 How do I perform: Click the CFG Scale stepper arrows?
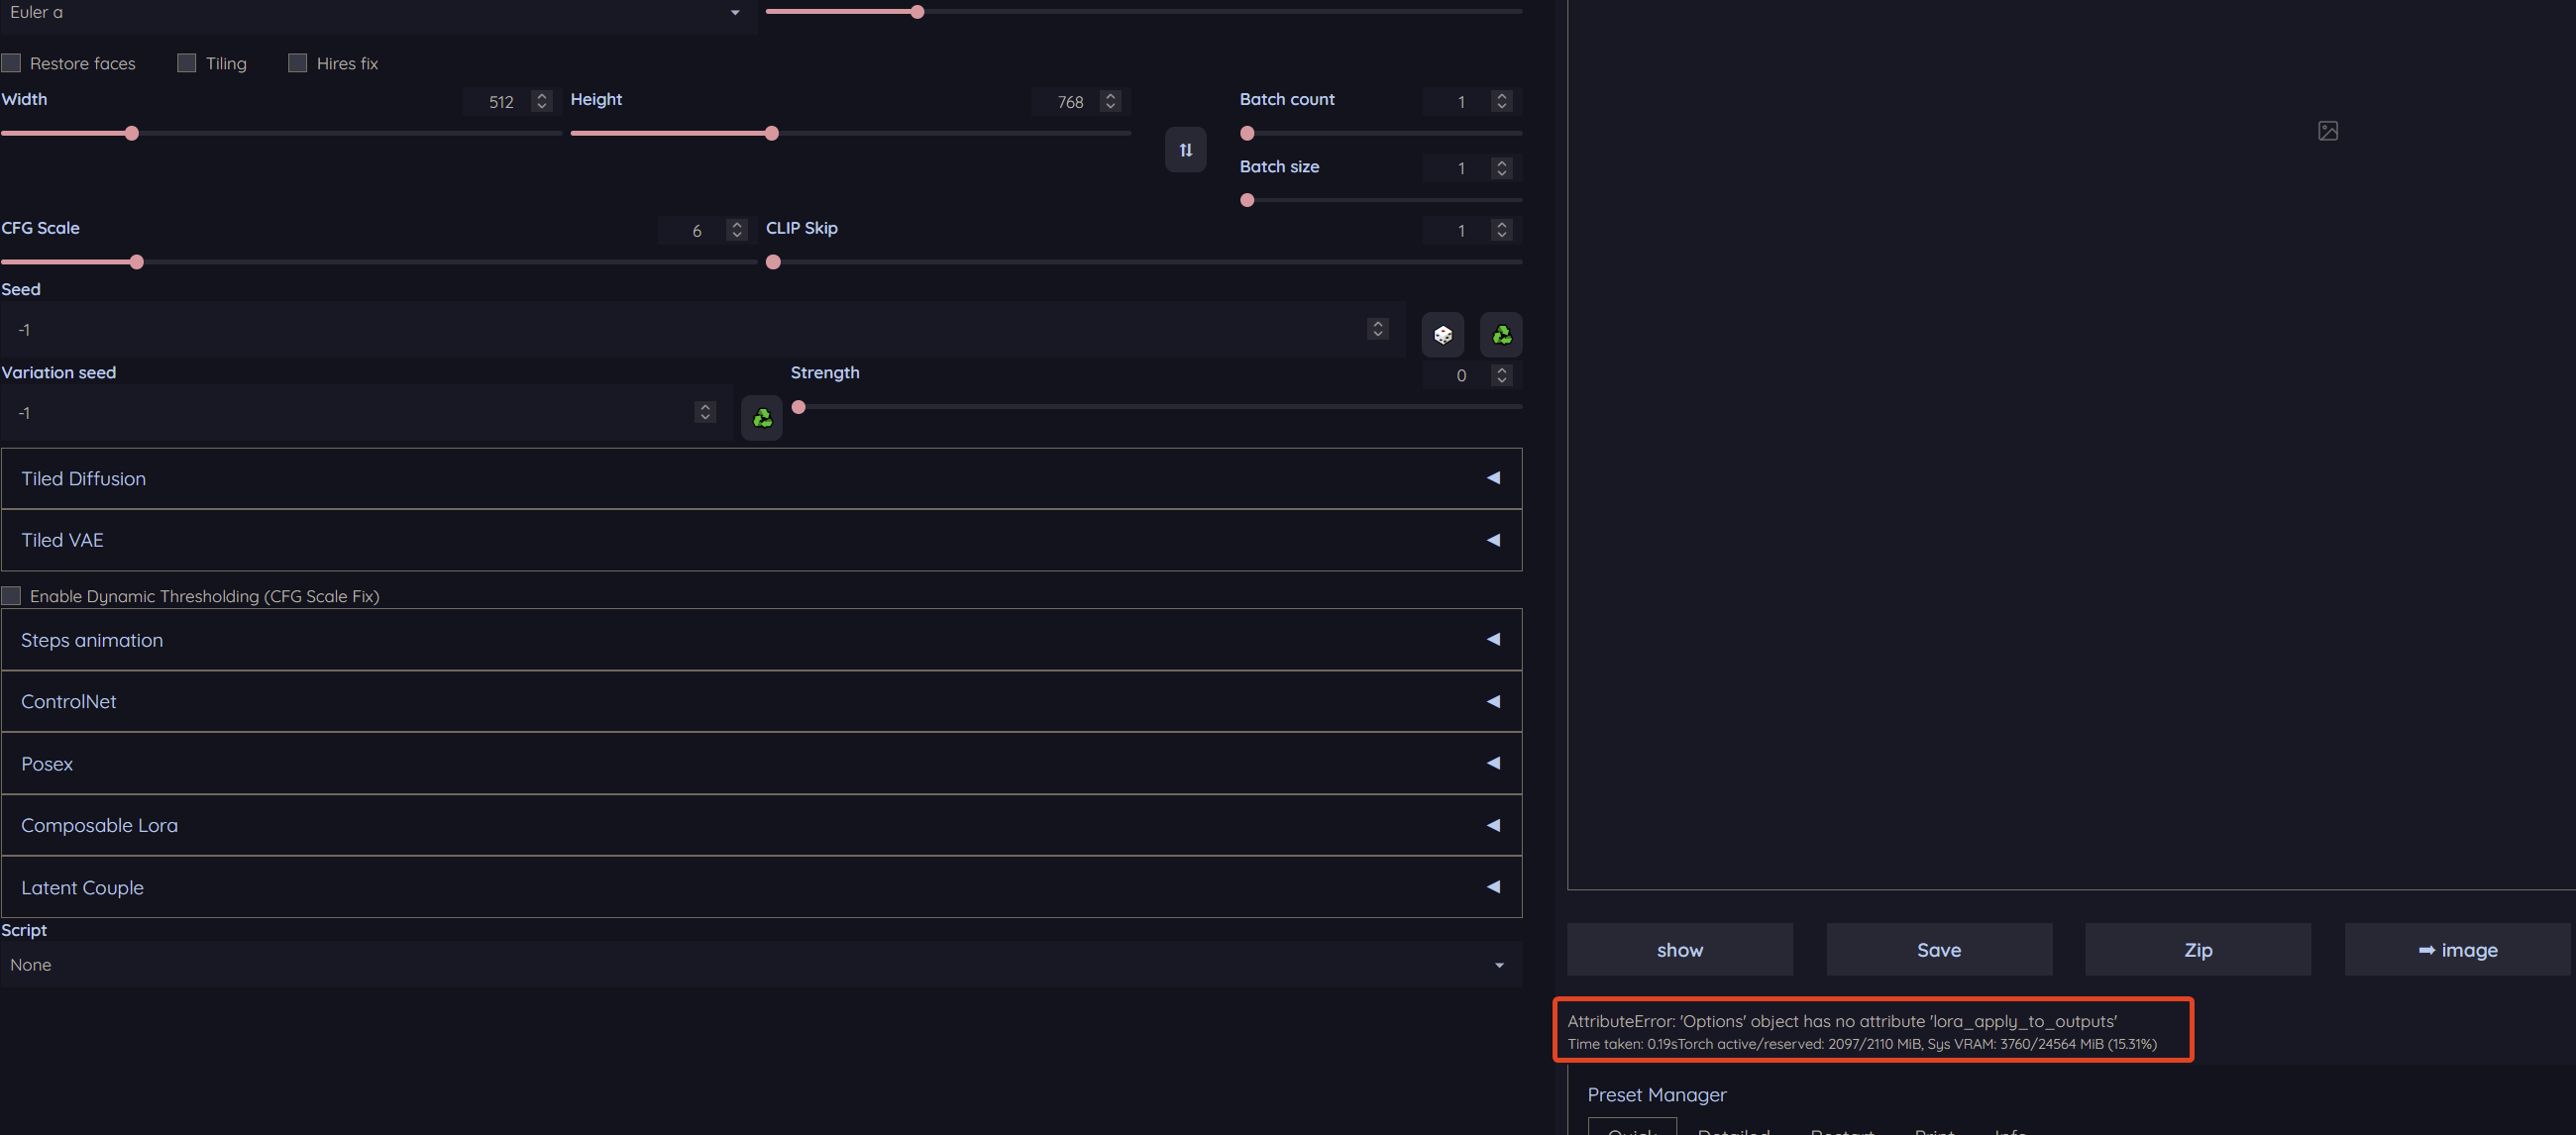tap(737, 230)
